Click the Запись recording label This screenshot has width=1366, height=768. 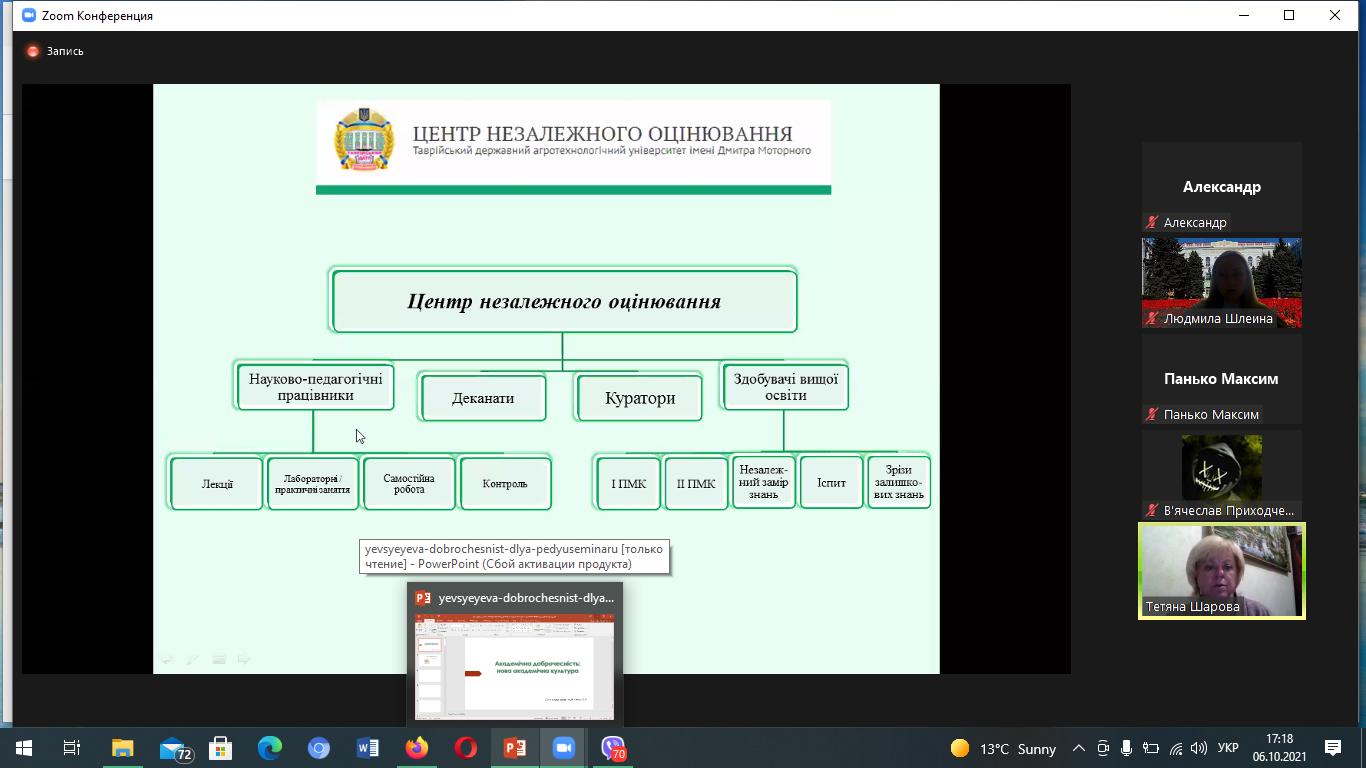[65, 51]
